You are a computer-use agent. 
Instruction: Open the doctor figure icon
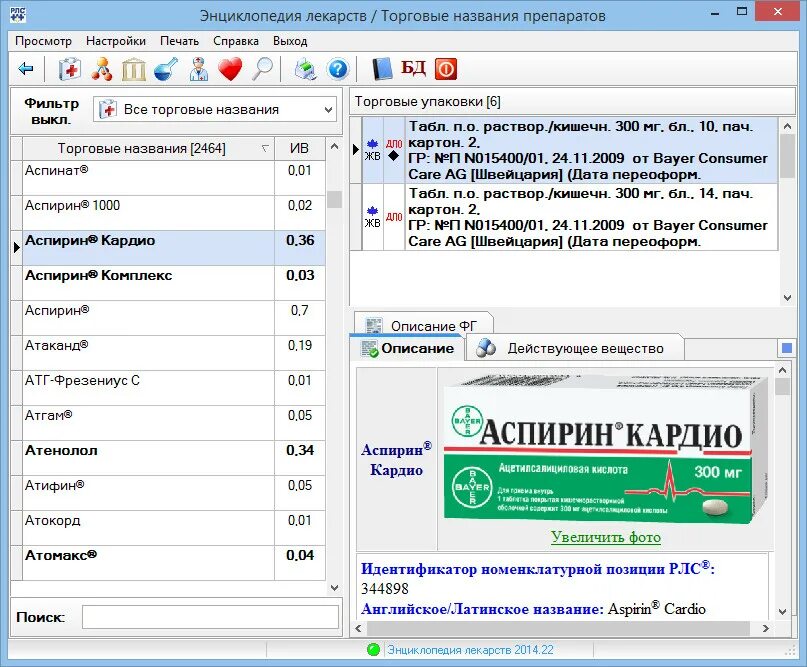pos(198,68)
